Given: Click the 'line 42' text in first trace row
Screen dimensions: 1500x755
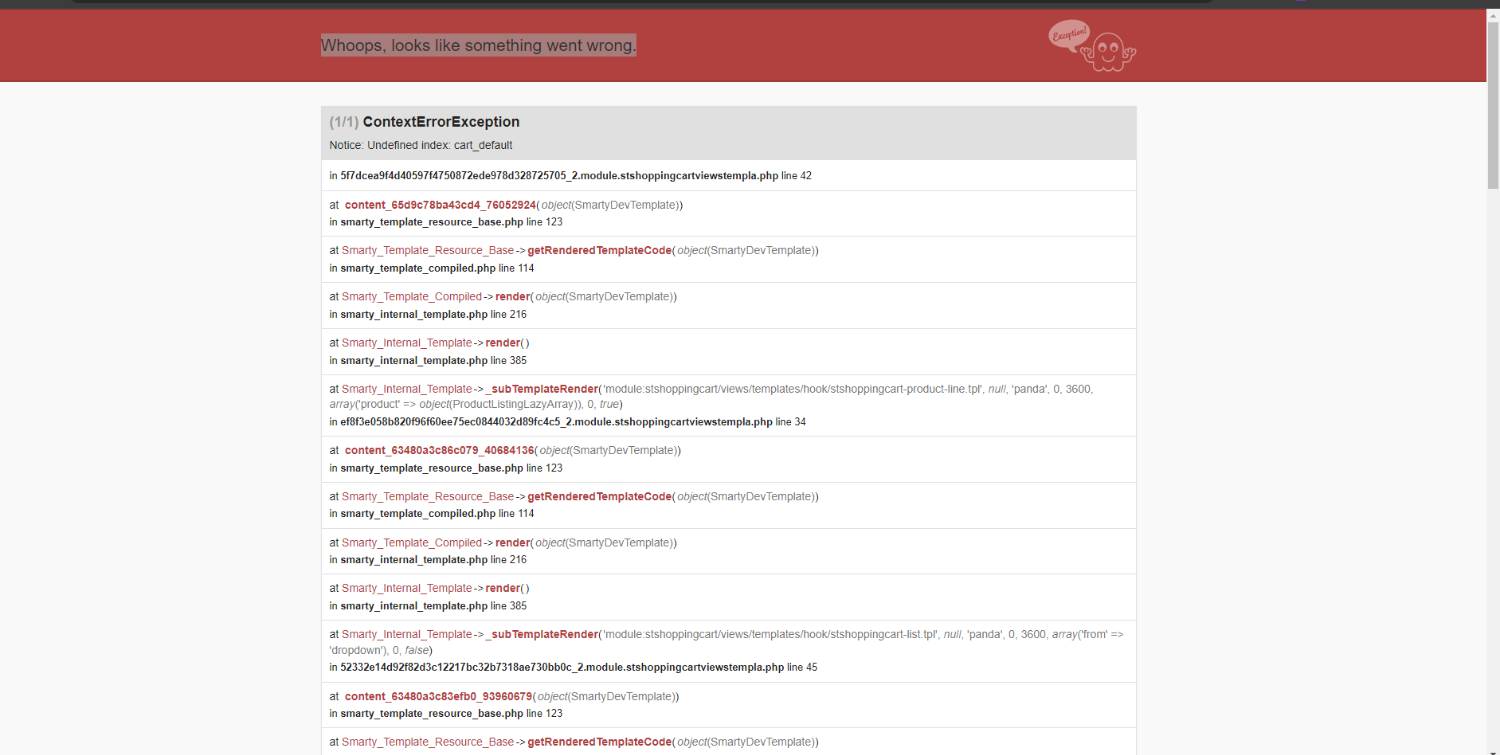Looking at the screenshot, I should pos(796,176).
